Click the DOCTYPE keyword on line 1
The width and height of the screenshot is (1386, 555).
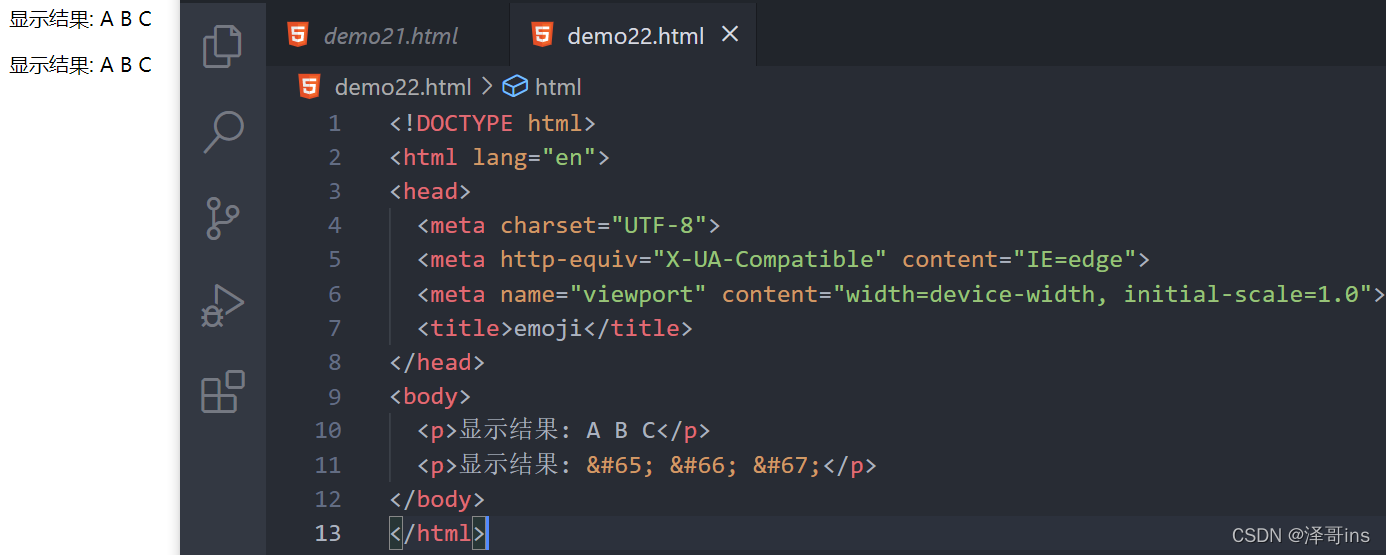pyautogui.click(x=464, y=124)
